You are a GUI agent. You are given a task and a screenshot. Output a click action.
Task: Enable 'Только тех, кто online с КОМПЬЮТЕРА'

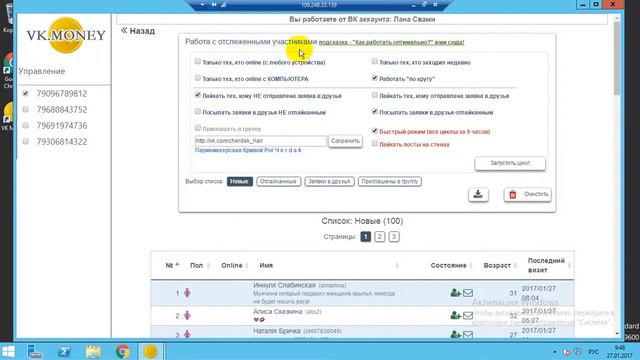198,78
